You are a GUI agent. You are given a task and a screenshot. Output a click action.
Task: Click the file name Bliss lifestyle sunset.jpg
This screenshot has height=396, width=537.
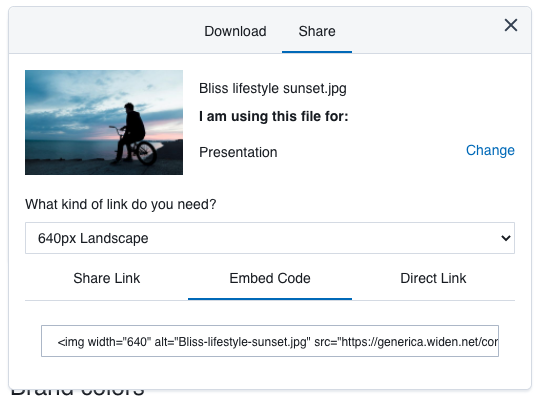(273, 88)
